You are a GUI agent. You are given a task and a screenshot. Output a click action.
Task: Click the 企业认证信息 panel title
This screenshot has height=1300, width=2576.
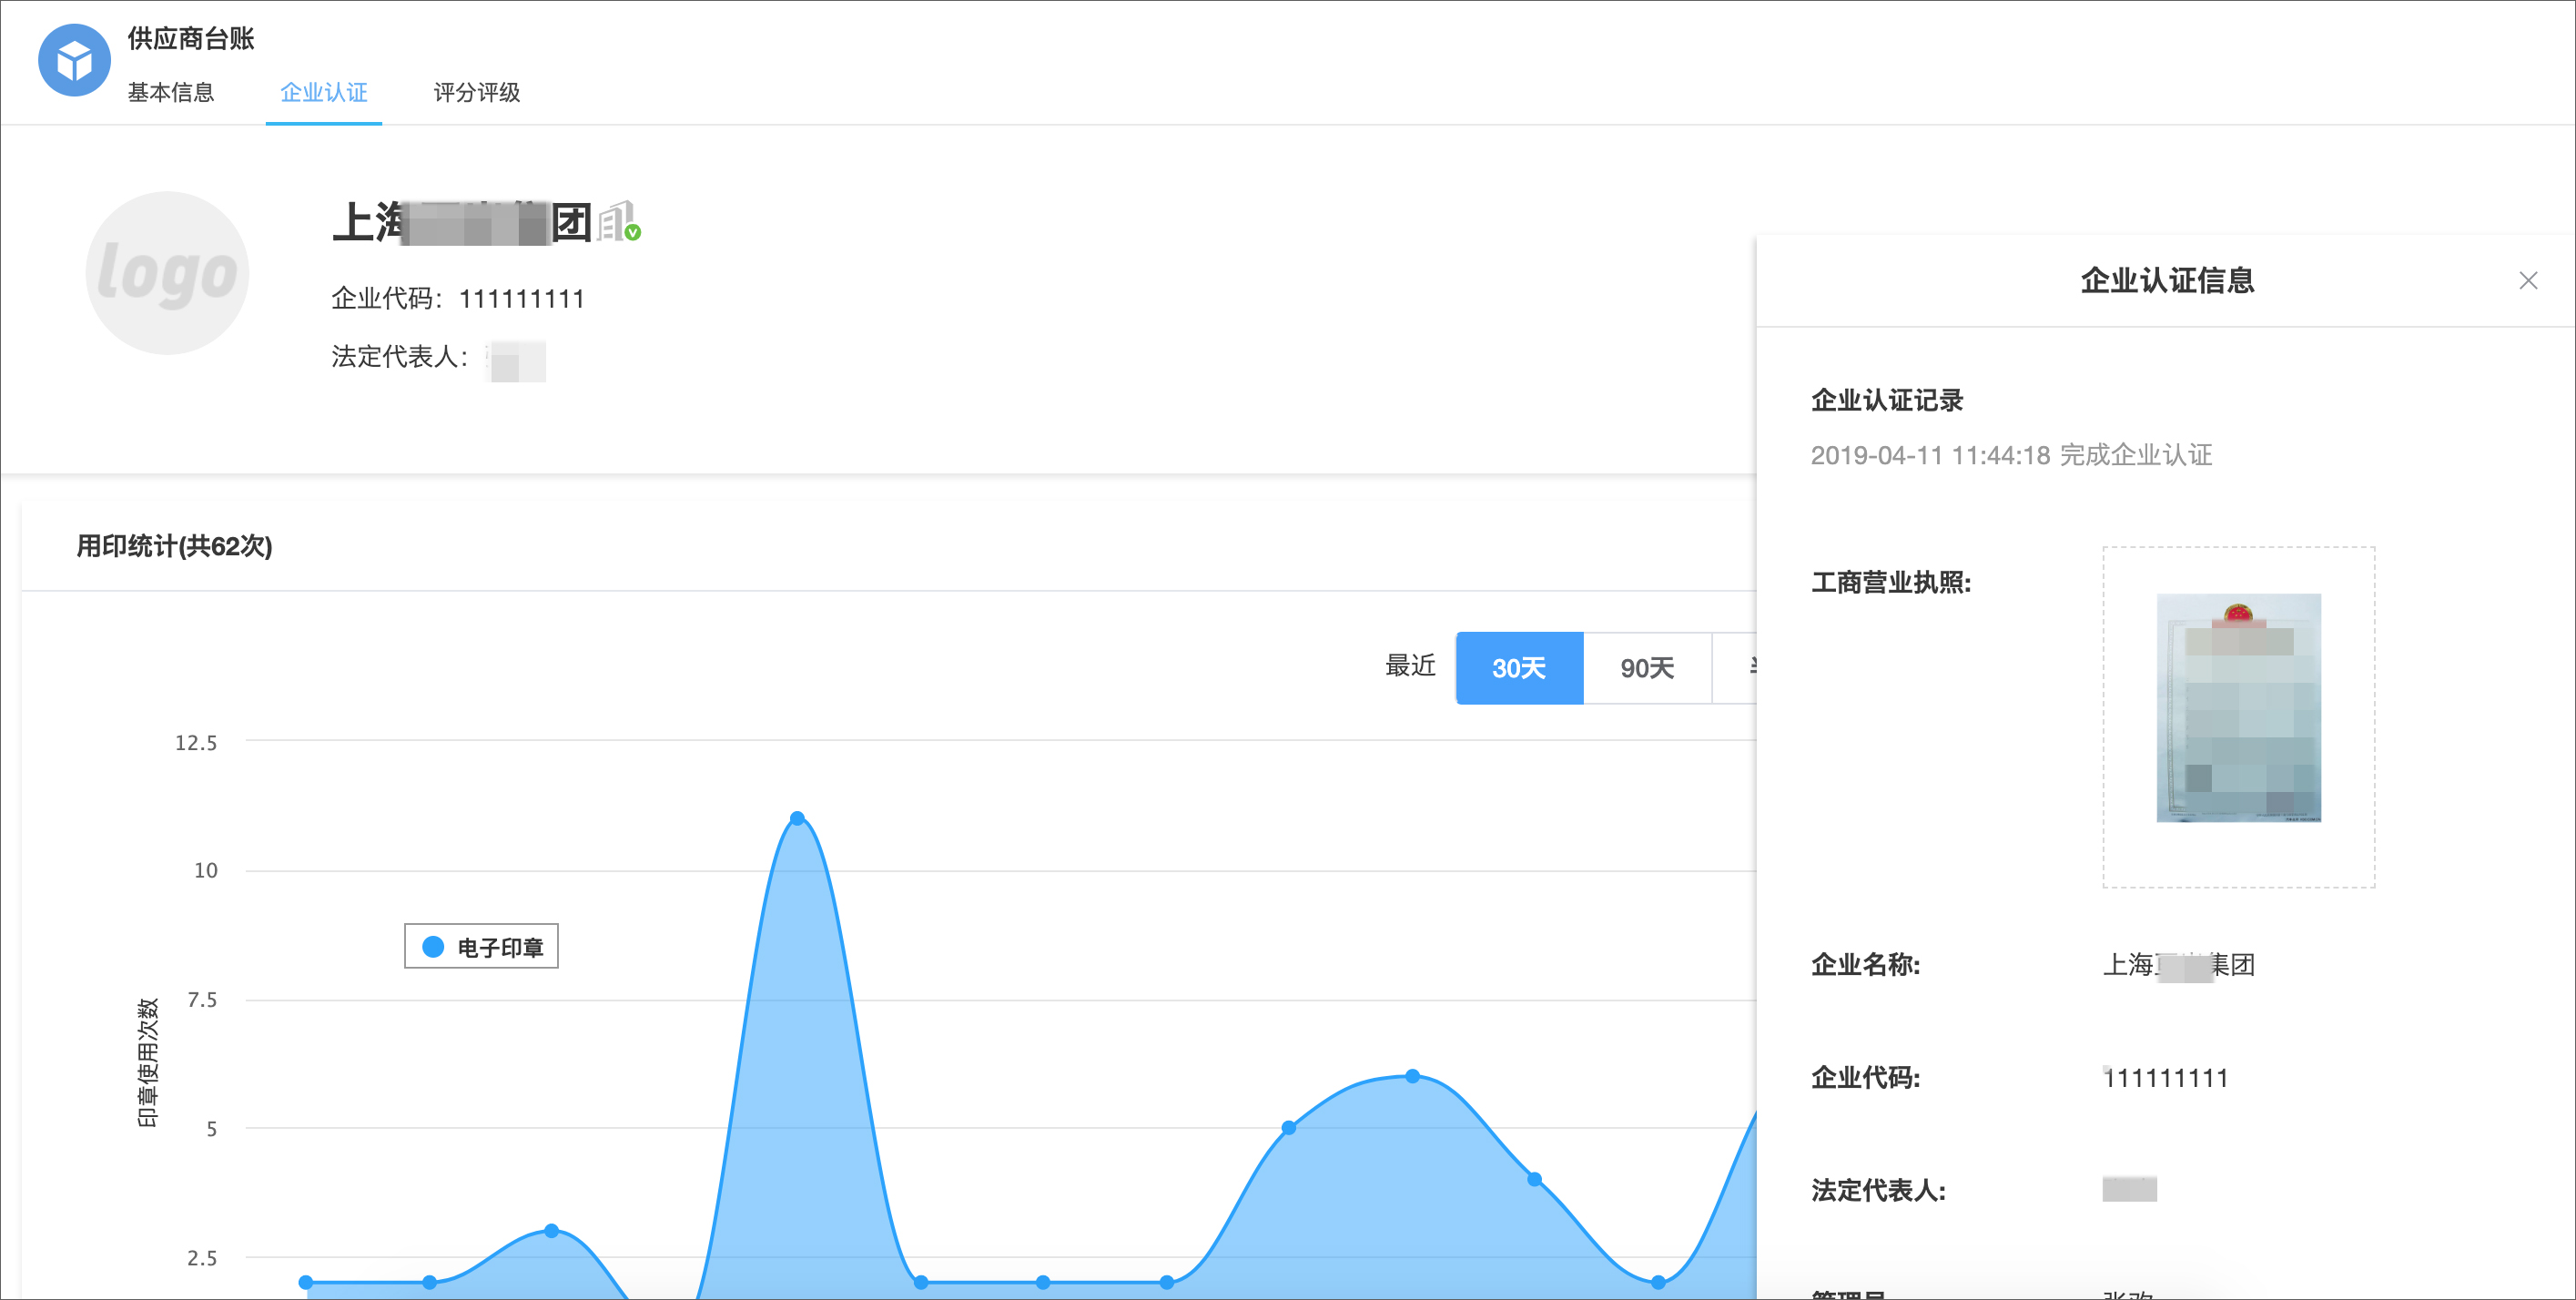click(2167, 280)
